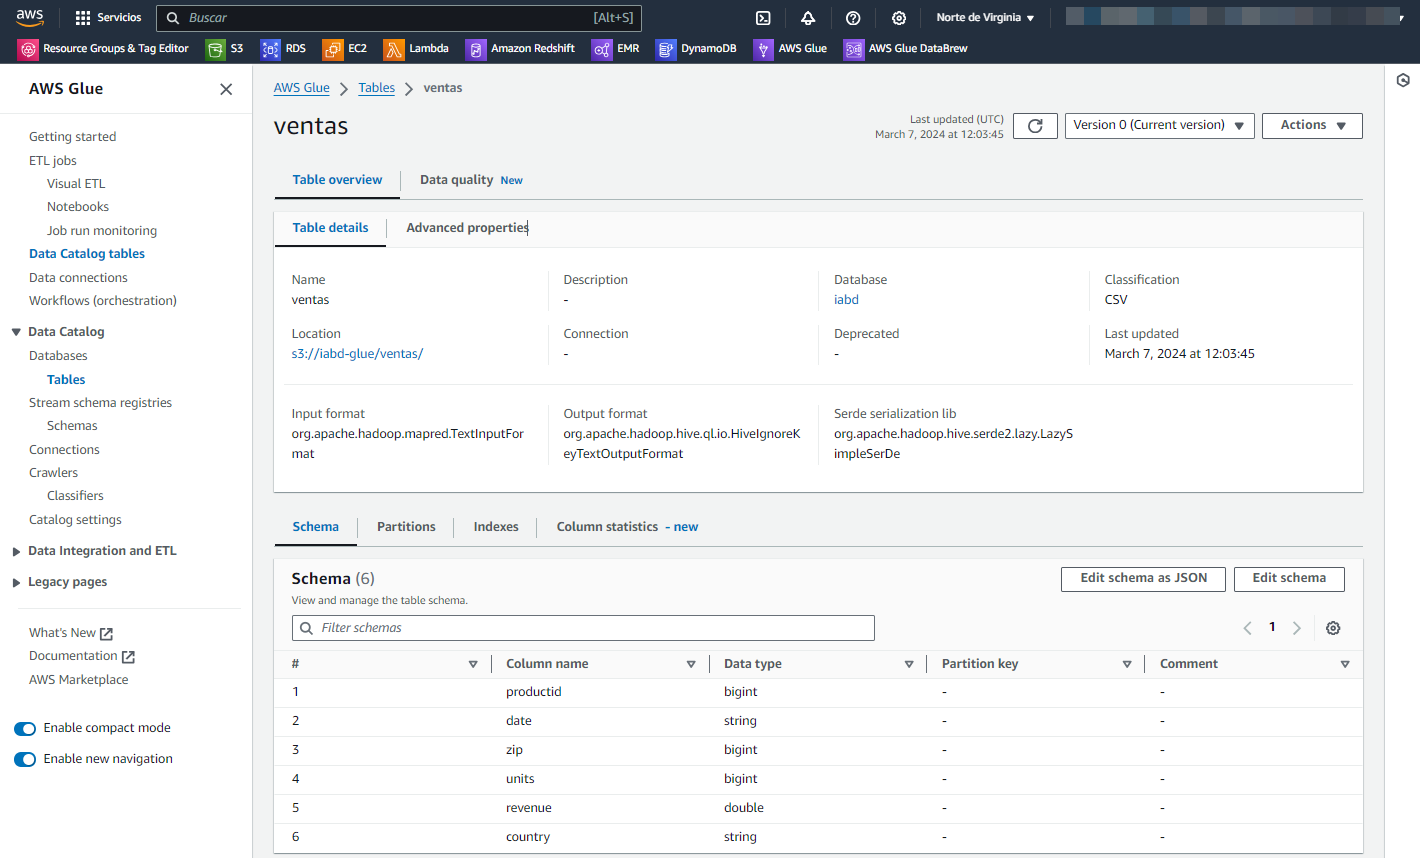Viewport: 1420px width, 858px height.
Task: Open the Norte de Virginia region dropdown
Action: pos(985,18)
